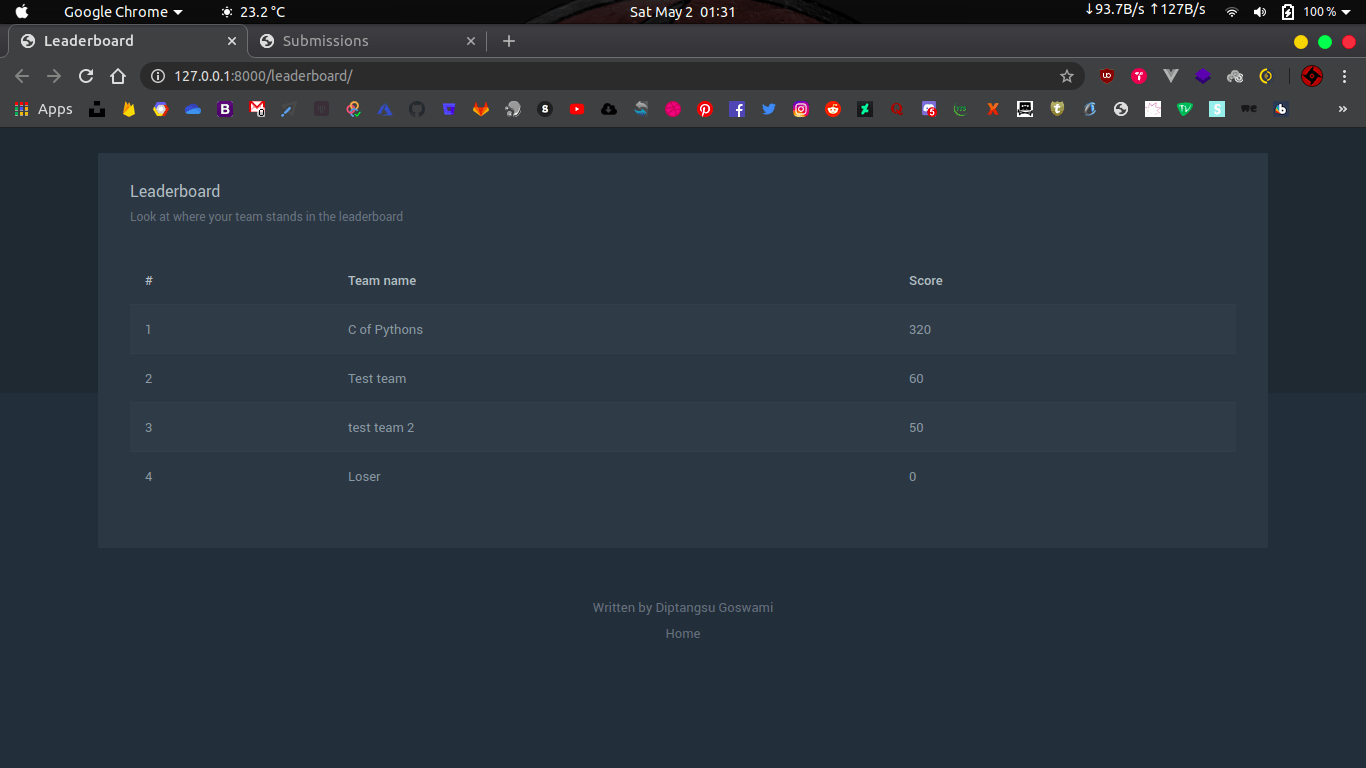Image resolution: width=1366 pixels, height=768 pixels.
Task: Open the Firebase bookmark
Action: tap(129, 109)
